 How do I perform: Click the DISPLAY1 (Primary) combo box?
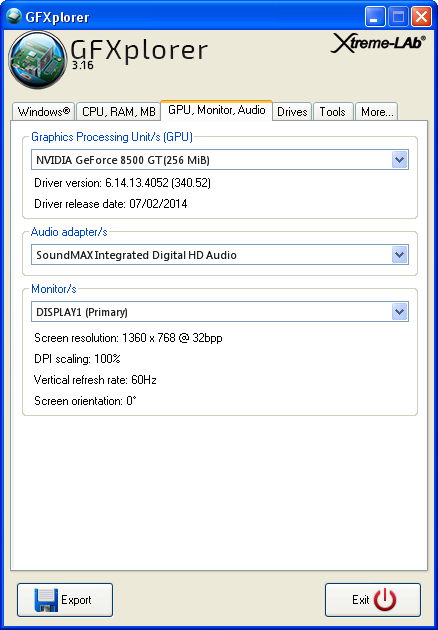[x=220, y=312]
